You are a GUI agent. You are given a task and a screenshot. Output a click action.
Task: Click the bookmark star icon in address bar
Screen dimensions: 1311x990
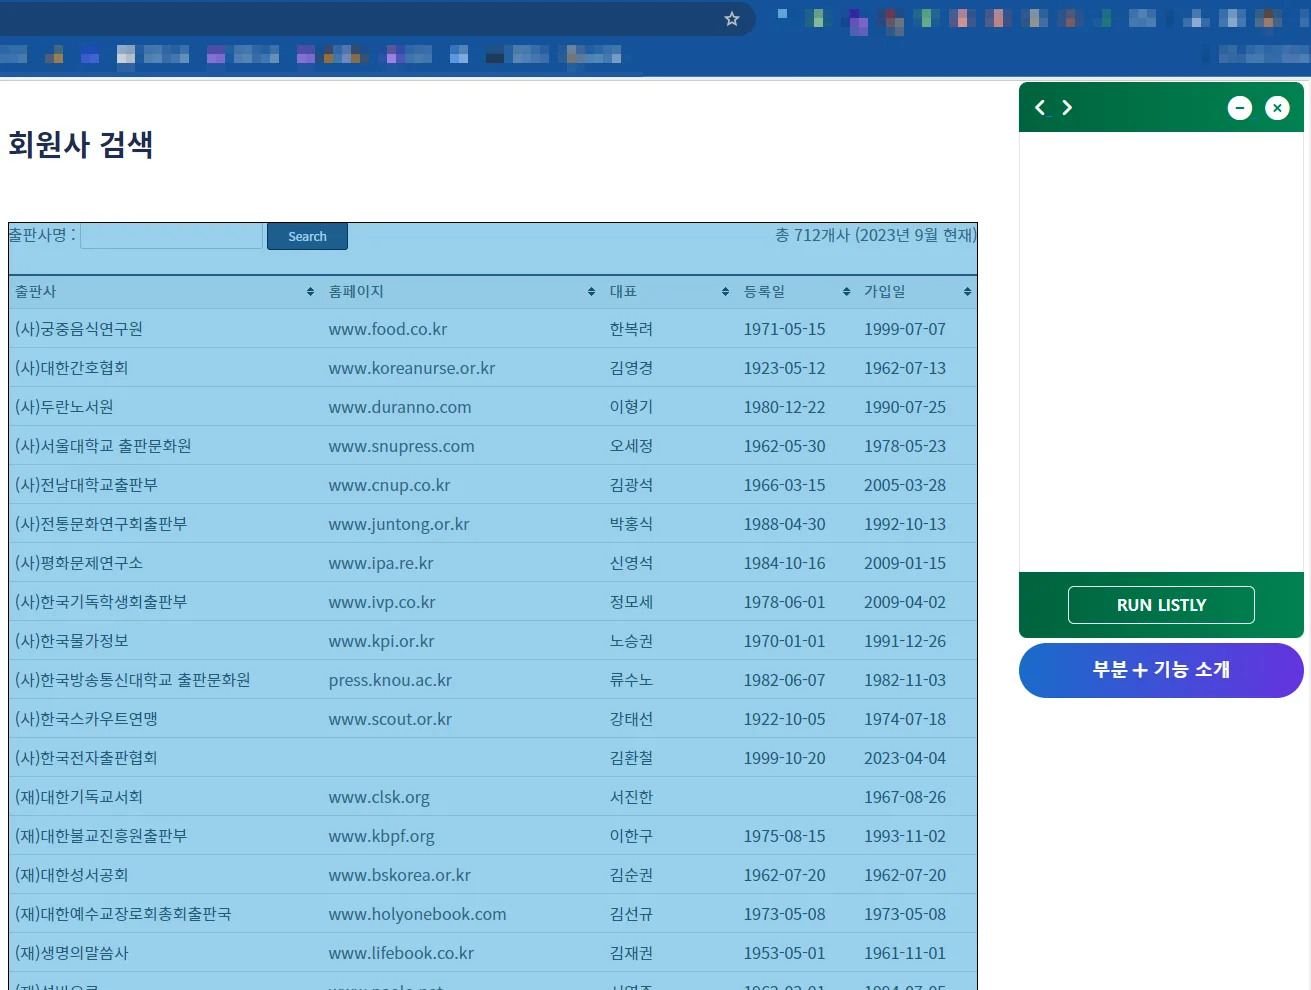(732, 19)
